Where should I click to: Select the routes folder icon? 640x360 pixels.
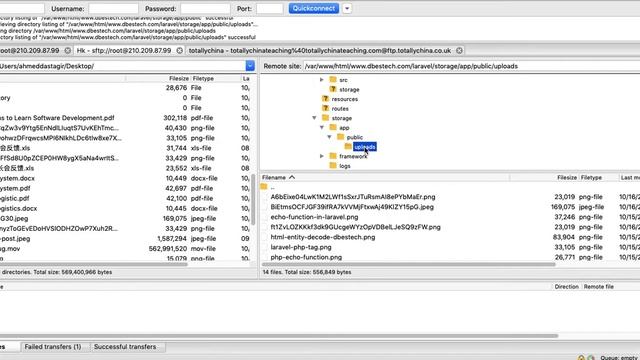tap(325, 108)
